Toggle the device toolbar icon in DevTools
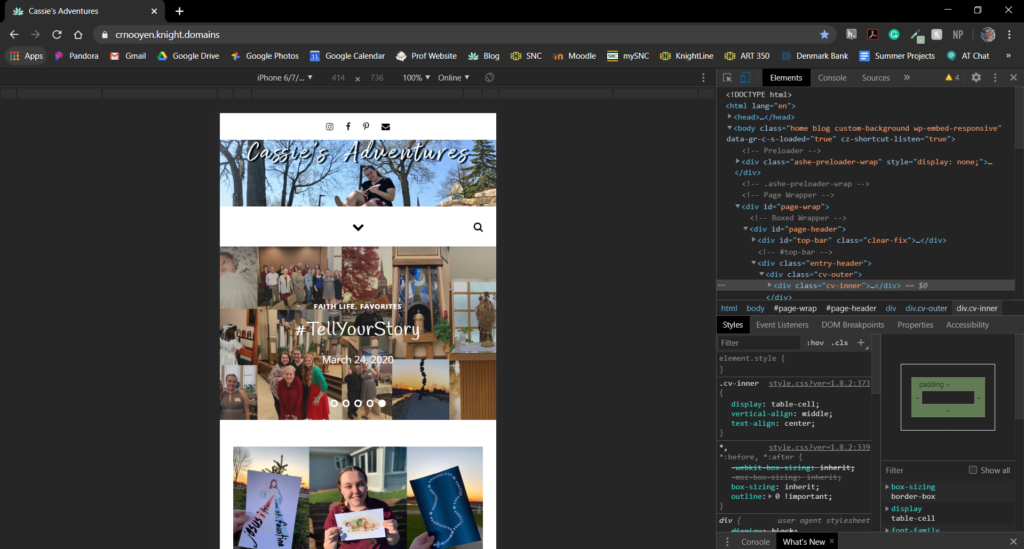The height and width of the screenshot is (549, 1024). click(x=745, y=78)
